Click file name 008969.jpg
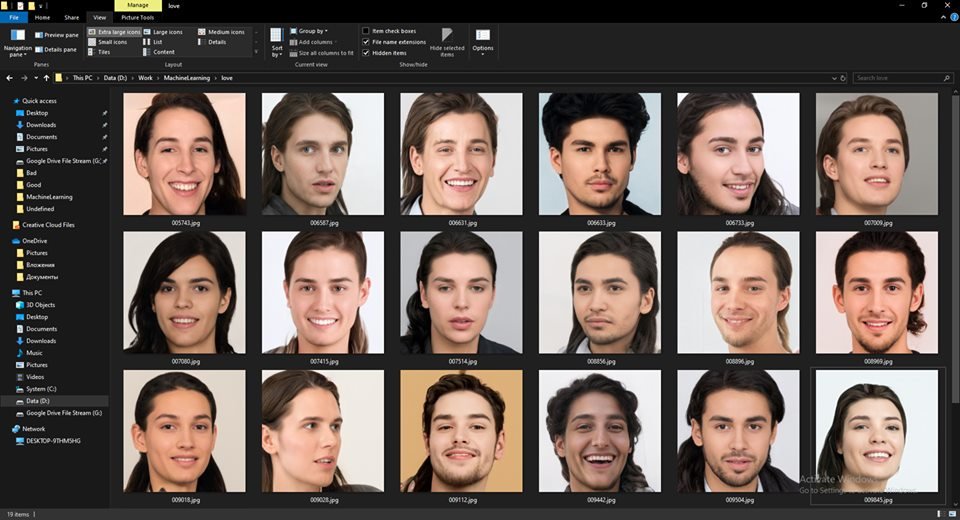 (878, 361)
